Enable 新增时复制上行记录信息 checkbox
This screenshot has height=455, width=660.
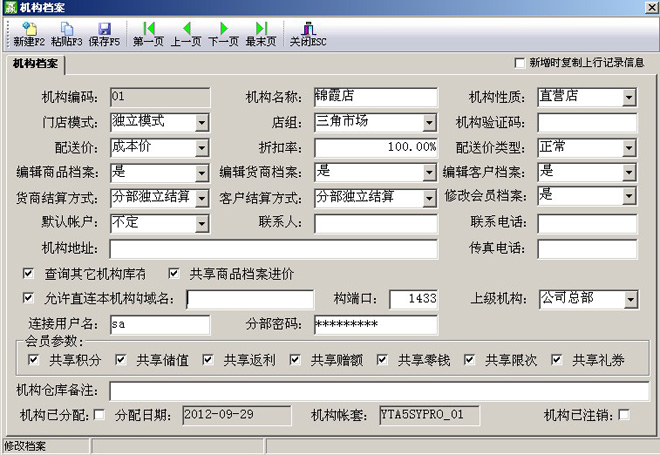(x=520, y=63)
